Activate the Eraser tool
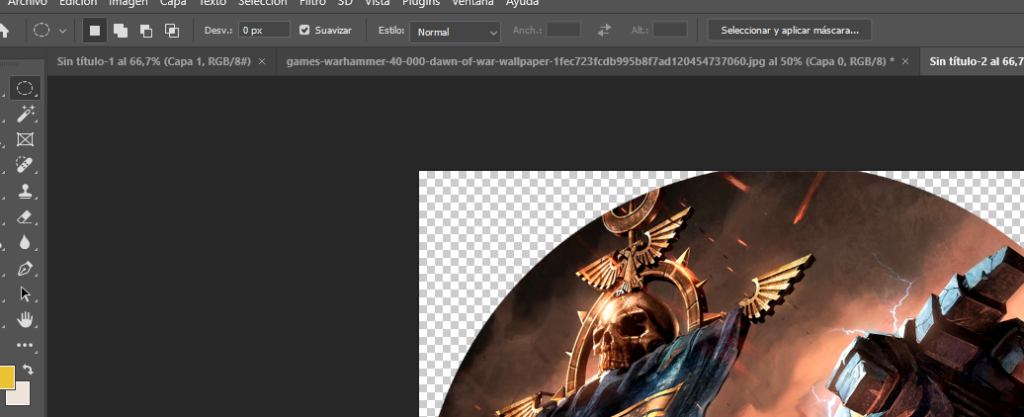Screen dimensions: 1024x417 [26, 217]
